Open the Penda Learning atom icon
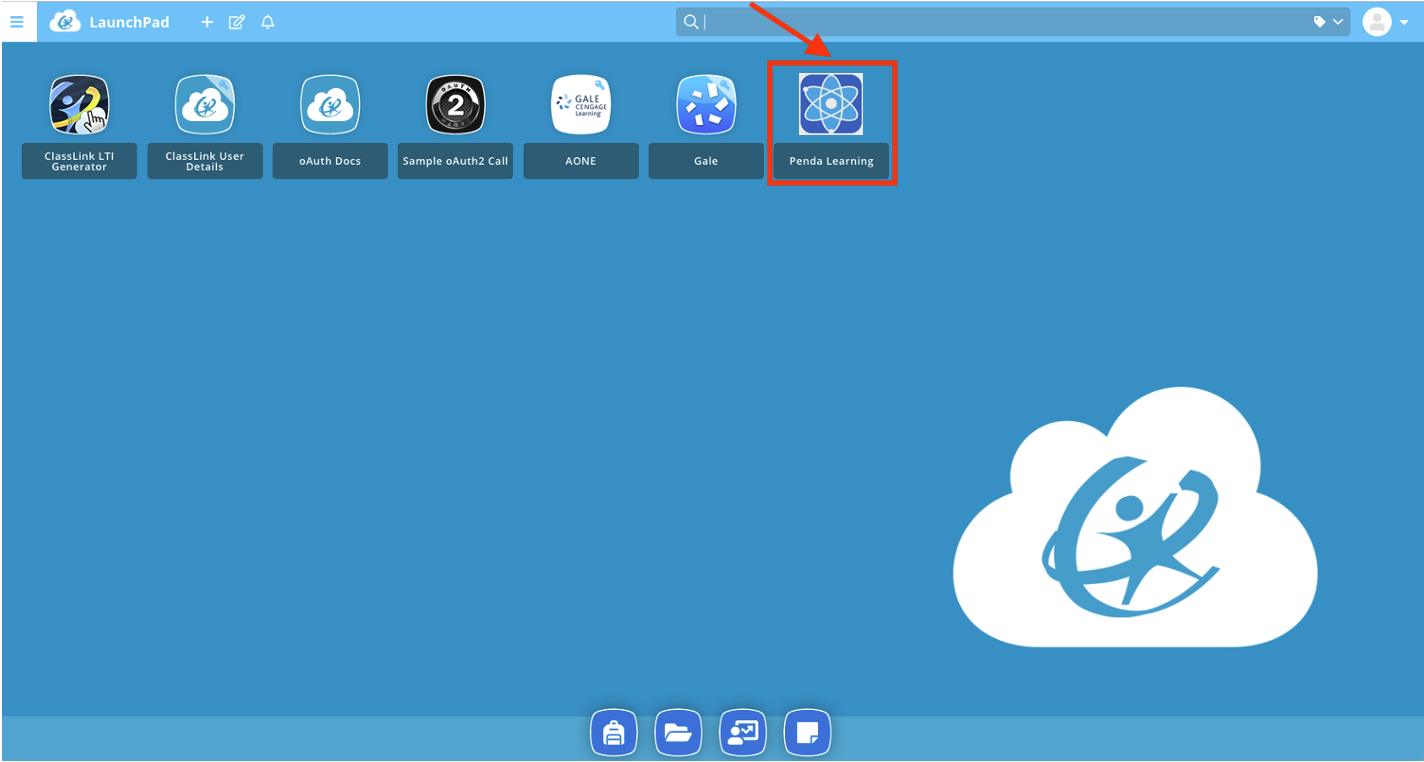Screen dimensions: 1424x762 (831, 104)
